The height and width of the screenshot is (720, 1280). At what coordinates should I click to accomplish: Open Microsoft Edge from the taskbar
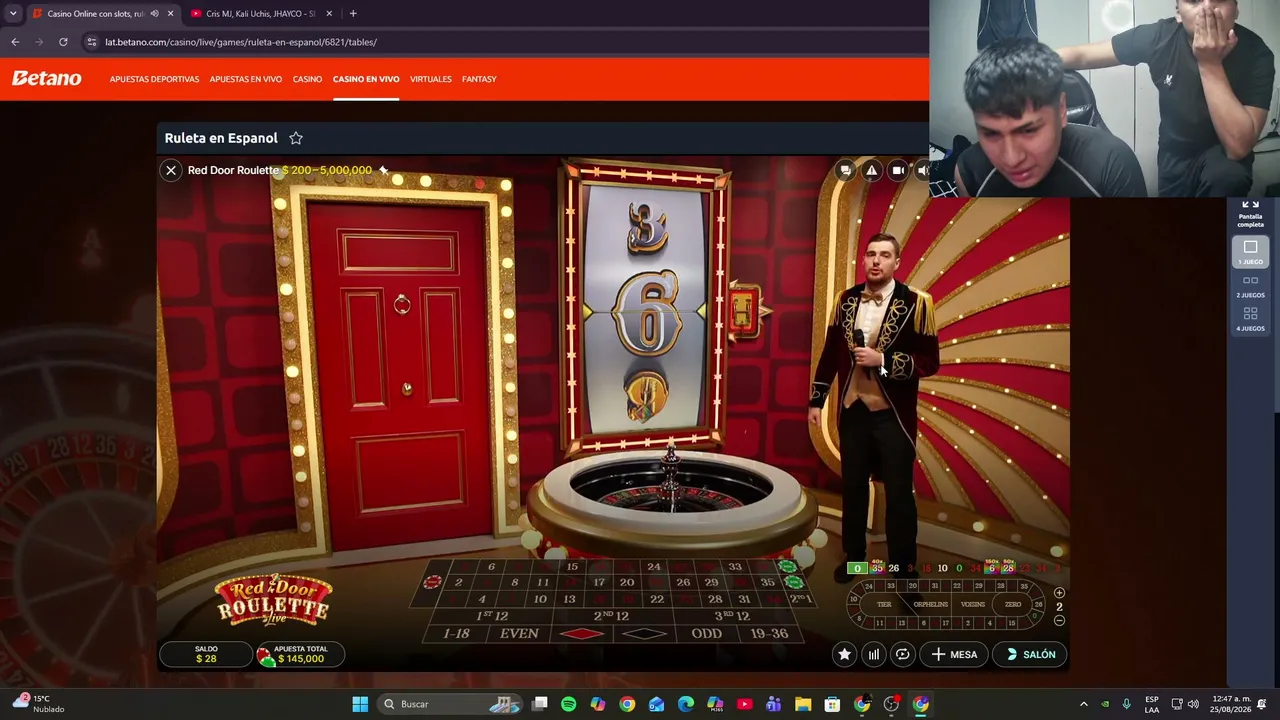point(685,704)
